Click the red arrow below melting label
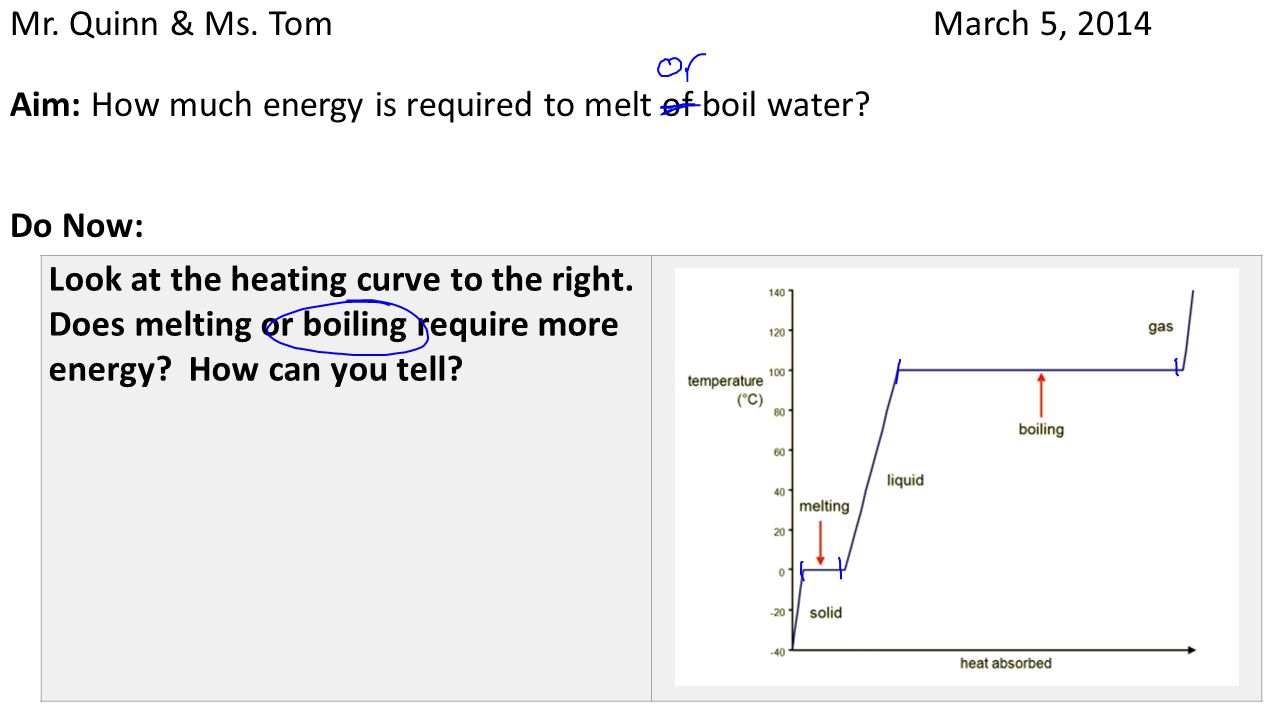The width and height of the screenshot is (1280, 720). click(820, 541)
